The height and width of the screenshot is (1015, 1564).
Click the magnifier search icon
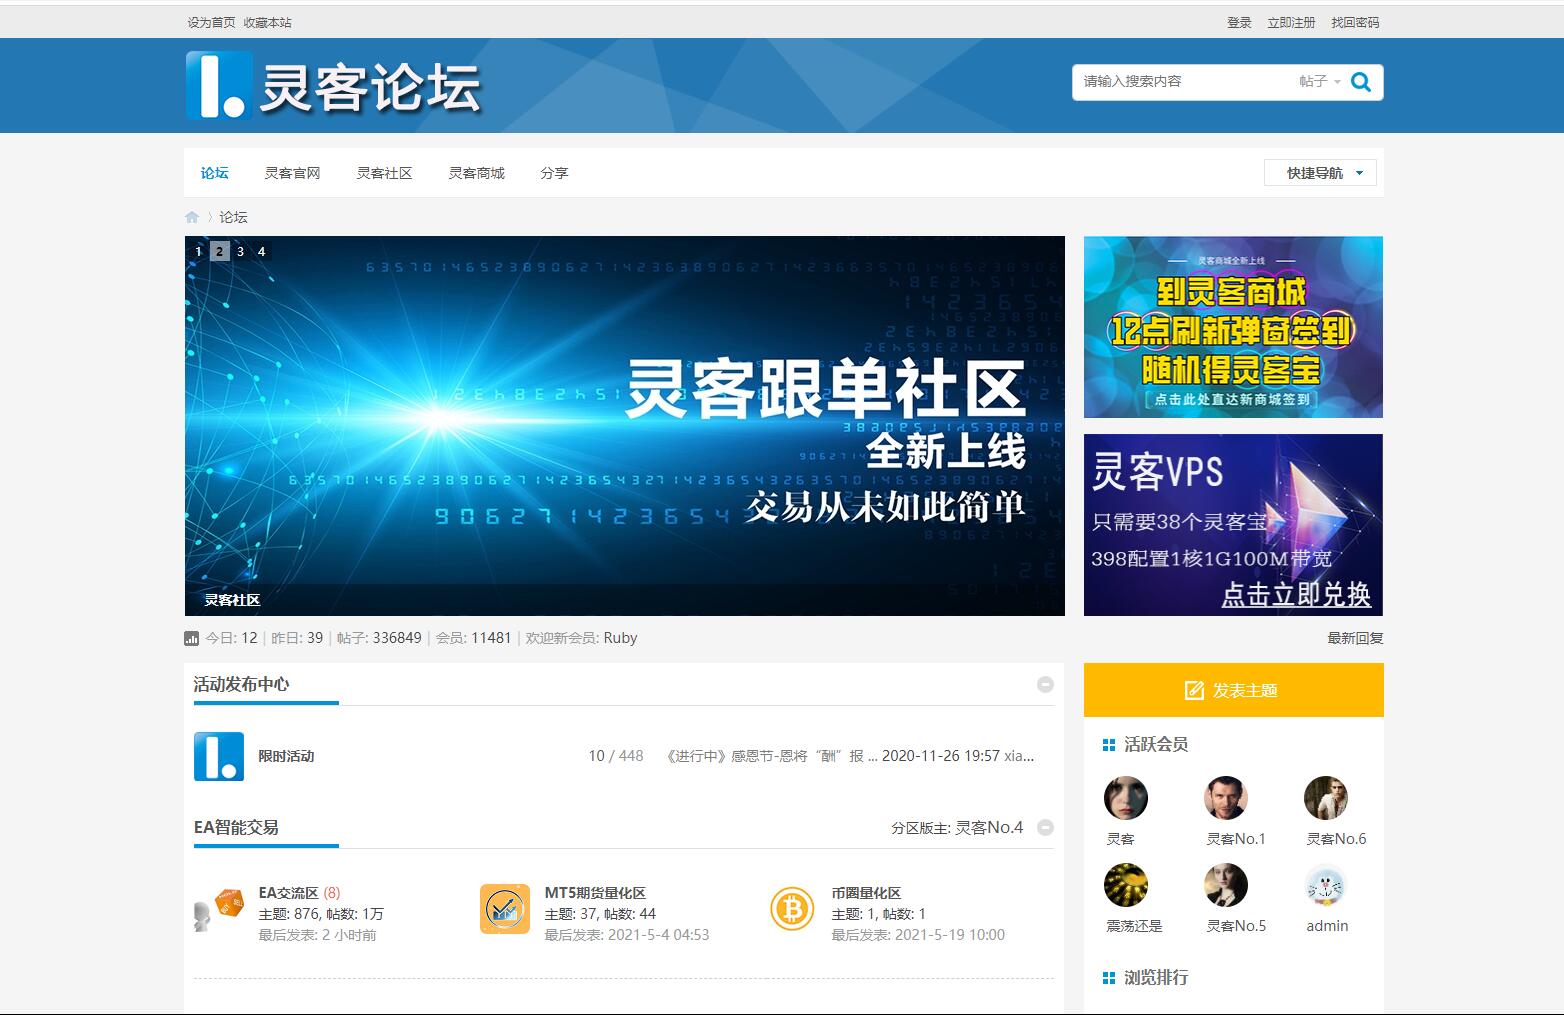pos(1360,82)
